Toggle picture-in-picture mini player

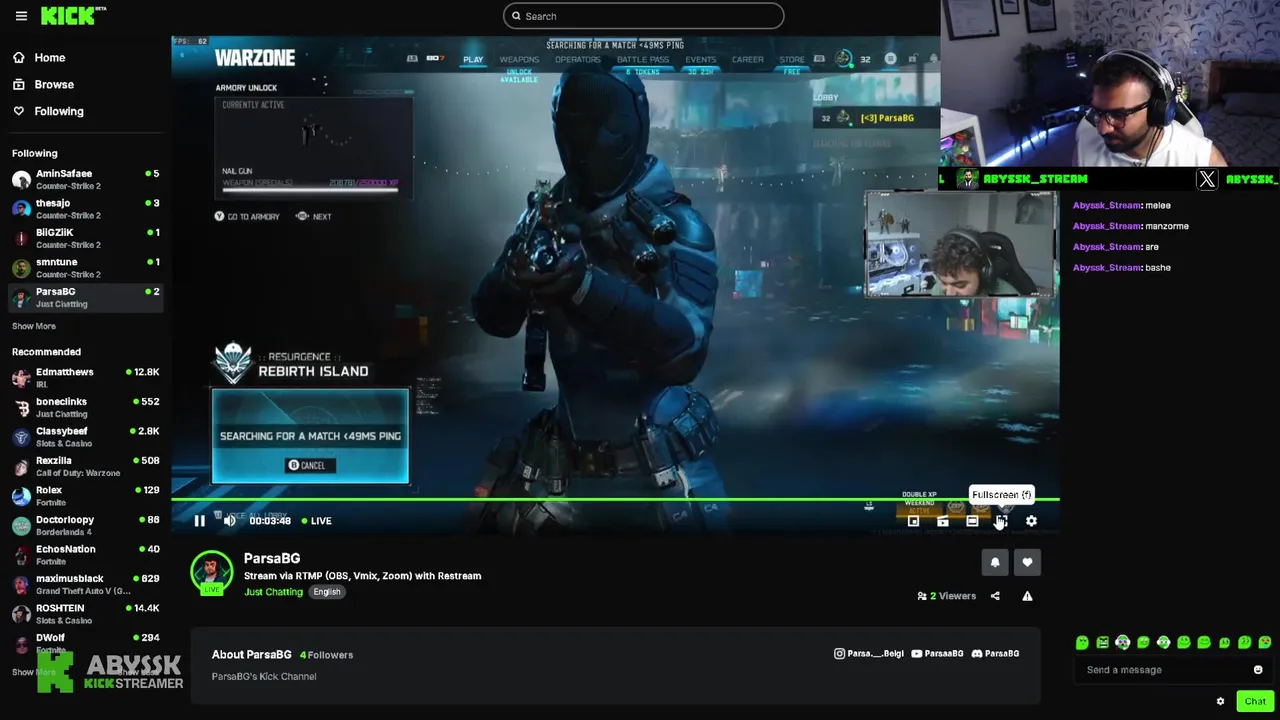[913, 521]
